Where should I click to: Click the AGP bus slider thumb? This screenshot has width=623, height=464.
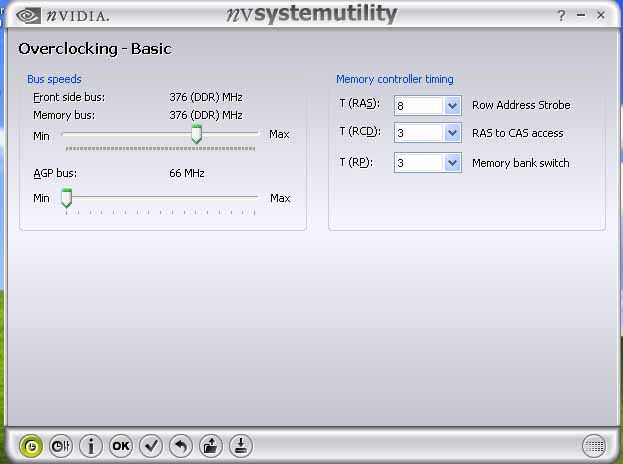tap(66, 198)
